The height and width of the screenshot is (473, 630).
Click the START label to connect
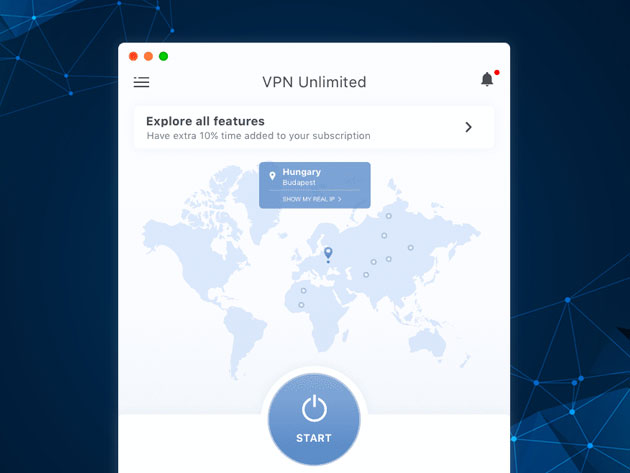[x=314, y=438]
